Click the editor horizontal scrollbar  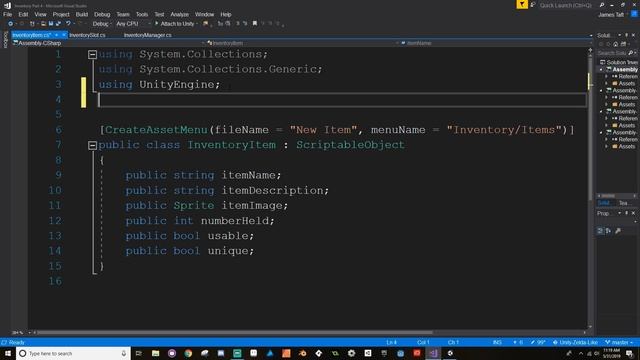coord(235,332)
